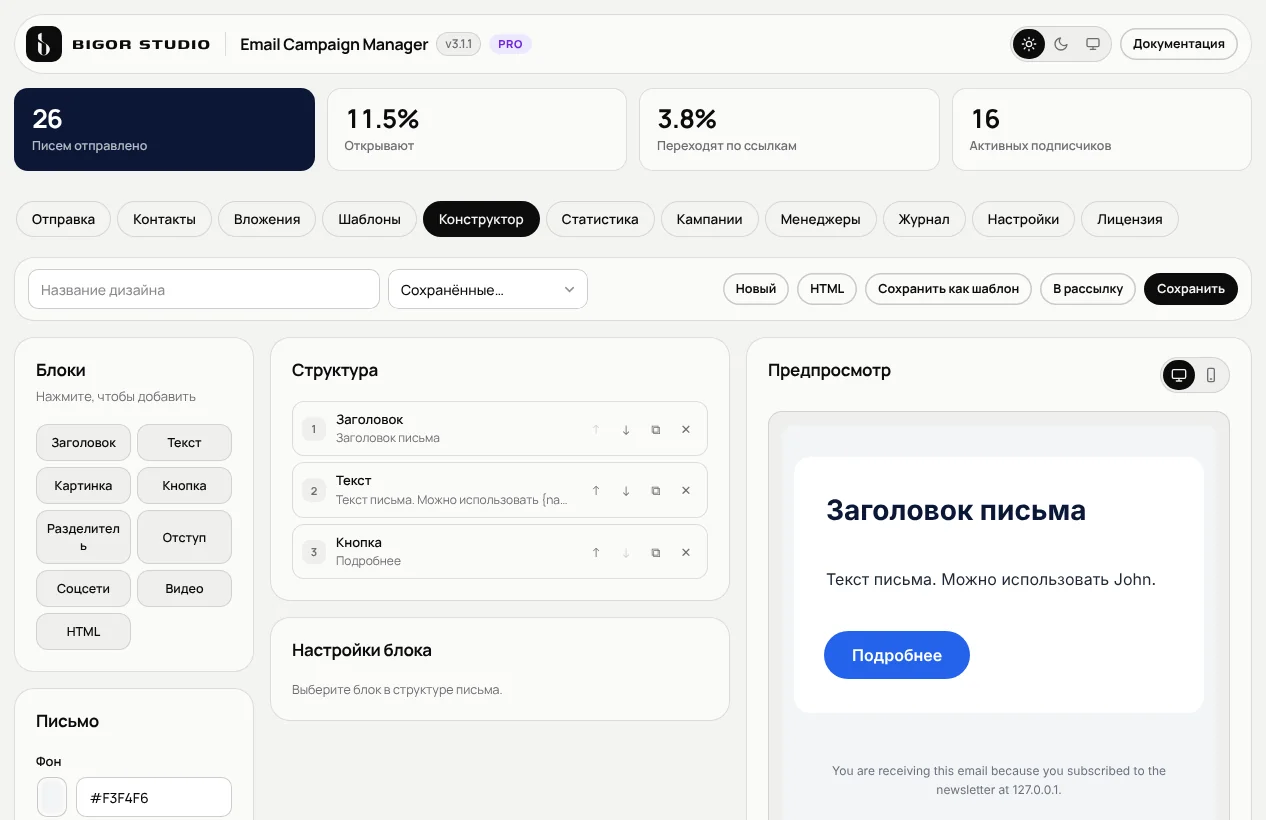Open the Отправка tab
This screenshot has width=1266, height=820.
(63, 219)
